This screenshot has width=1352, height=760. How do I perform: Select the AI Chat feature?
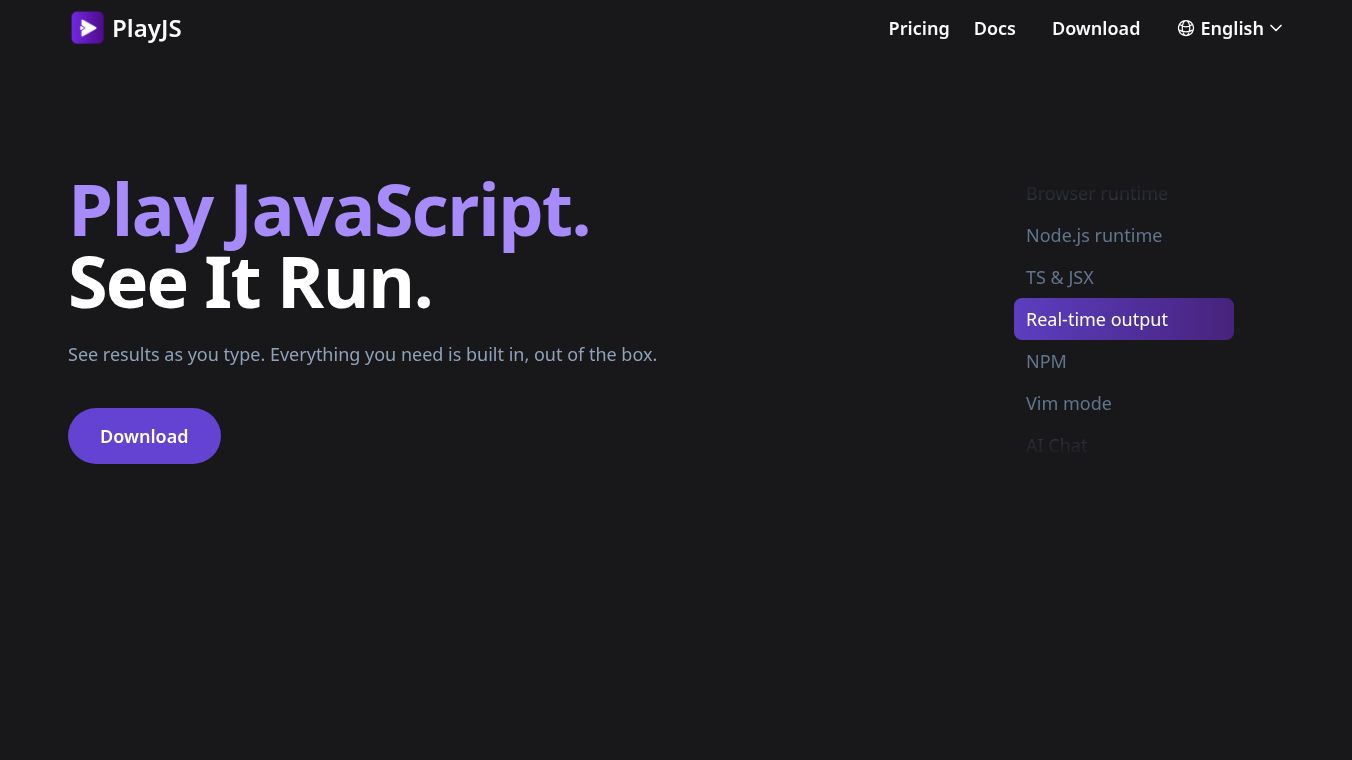pos(1124,445)
